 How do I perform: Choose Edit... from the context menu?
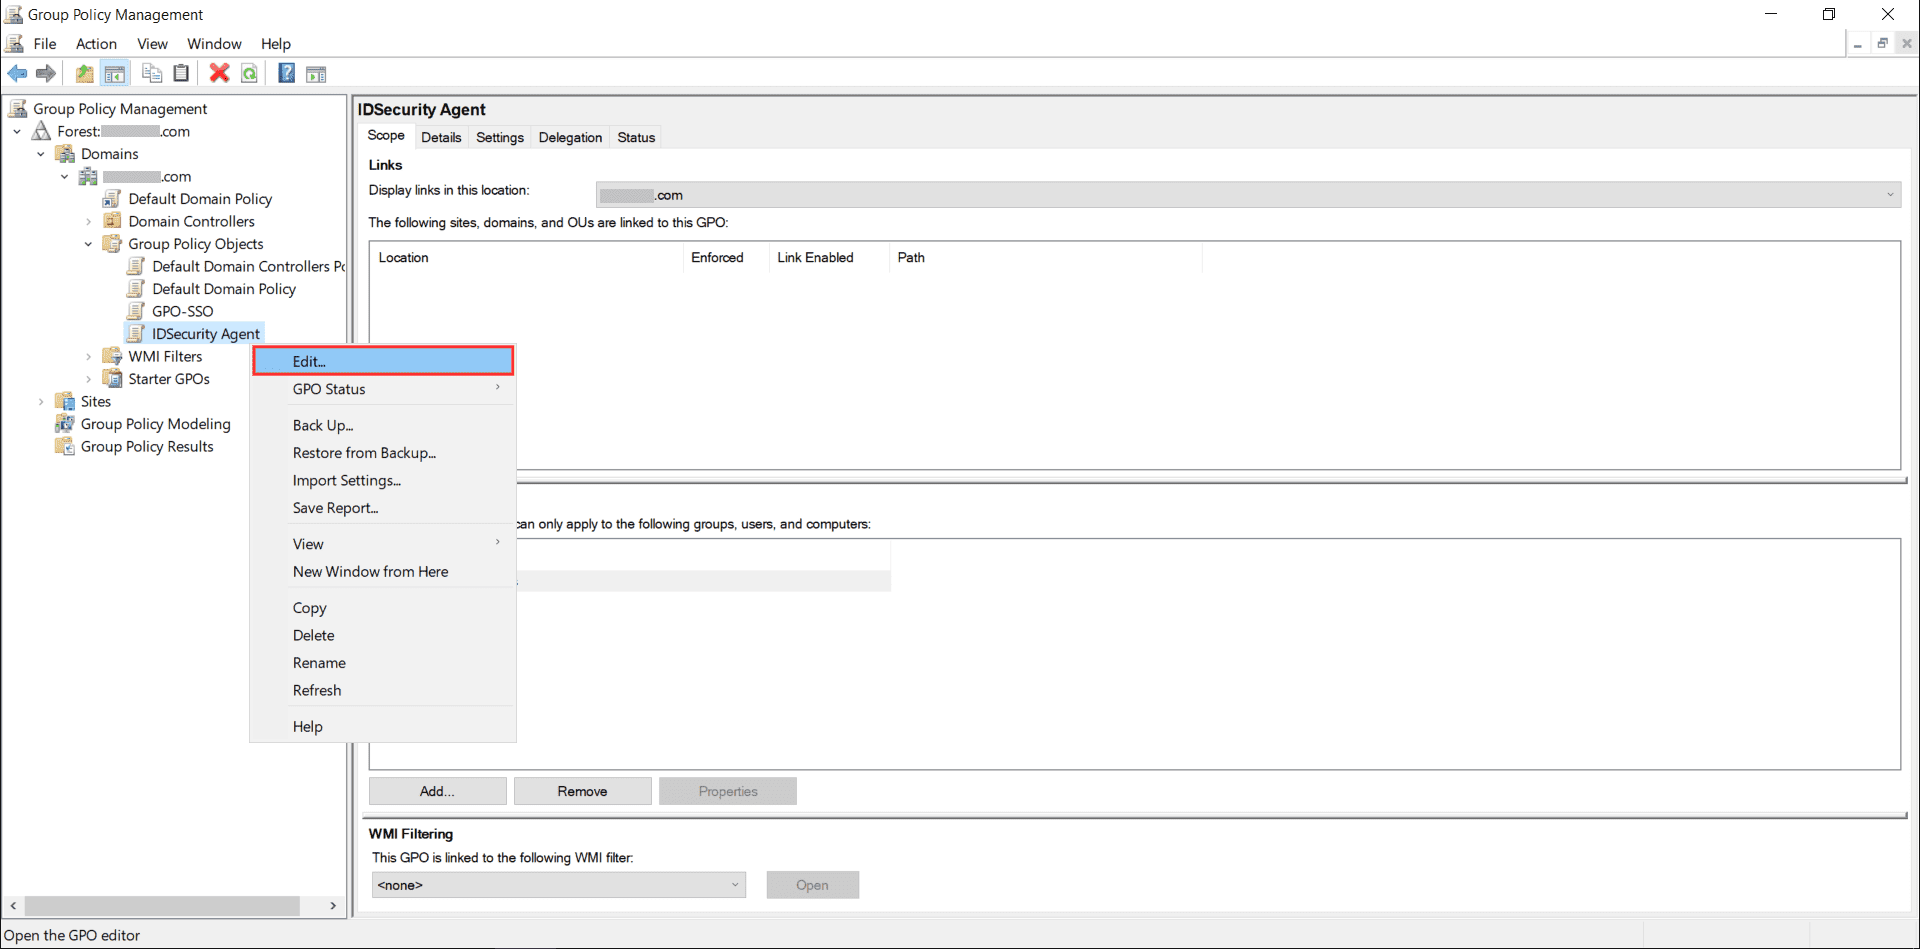pyautogui.click(x=383, y=361)
